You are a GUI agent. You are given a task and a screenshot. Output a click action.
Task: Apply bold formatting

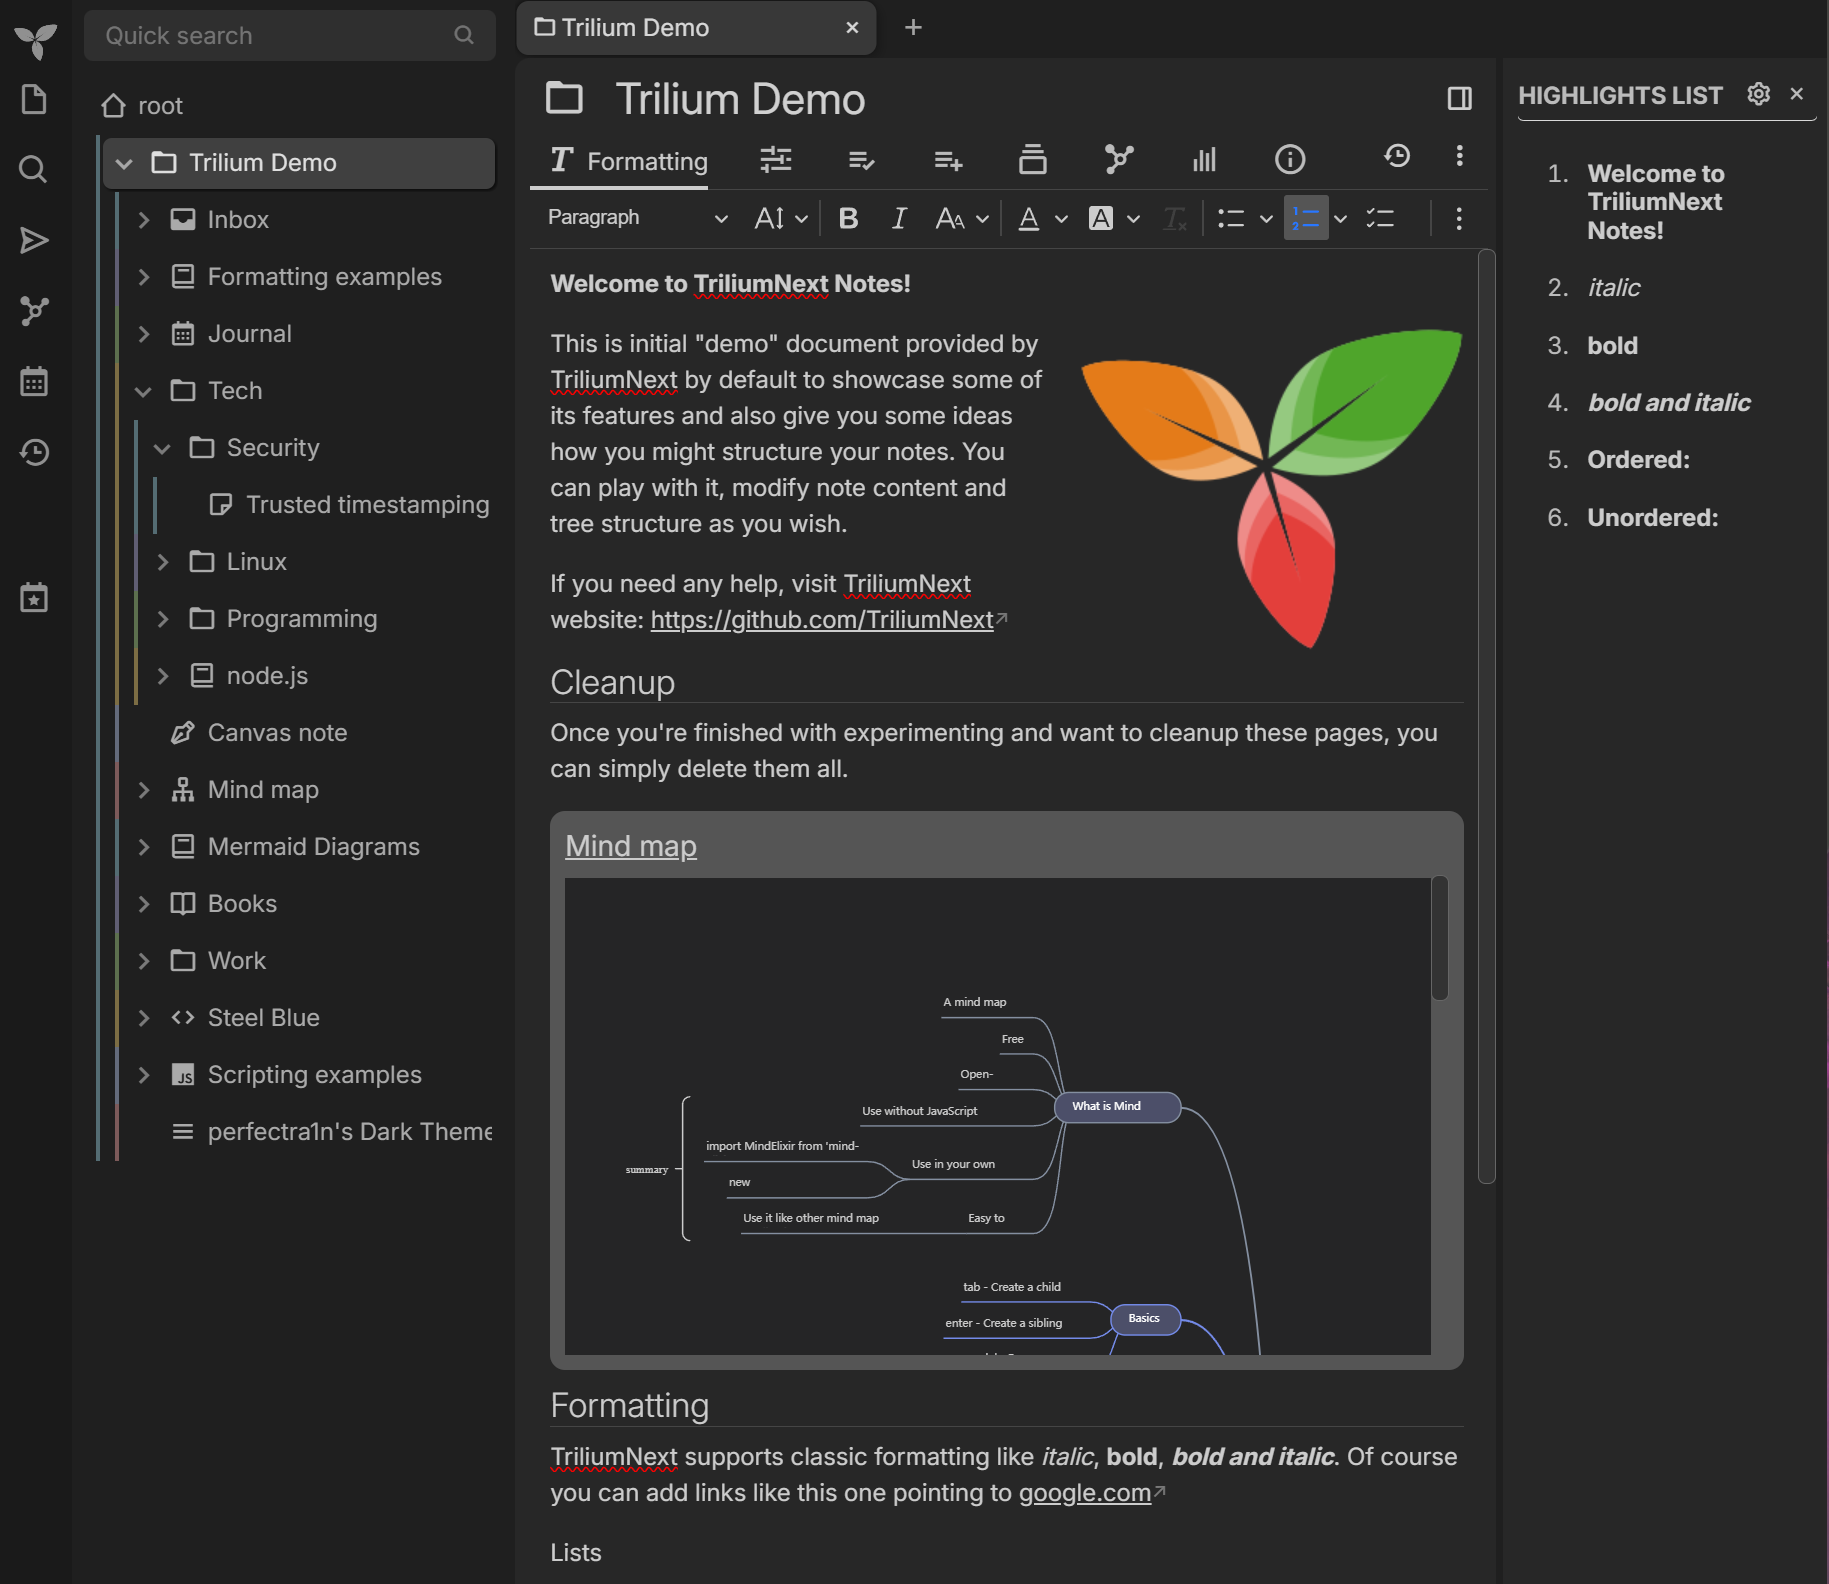pos(848,218)
